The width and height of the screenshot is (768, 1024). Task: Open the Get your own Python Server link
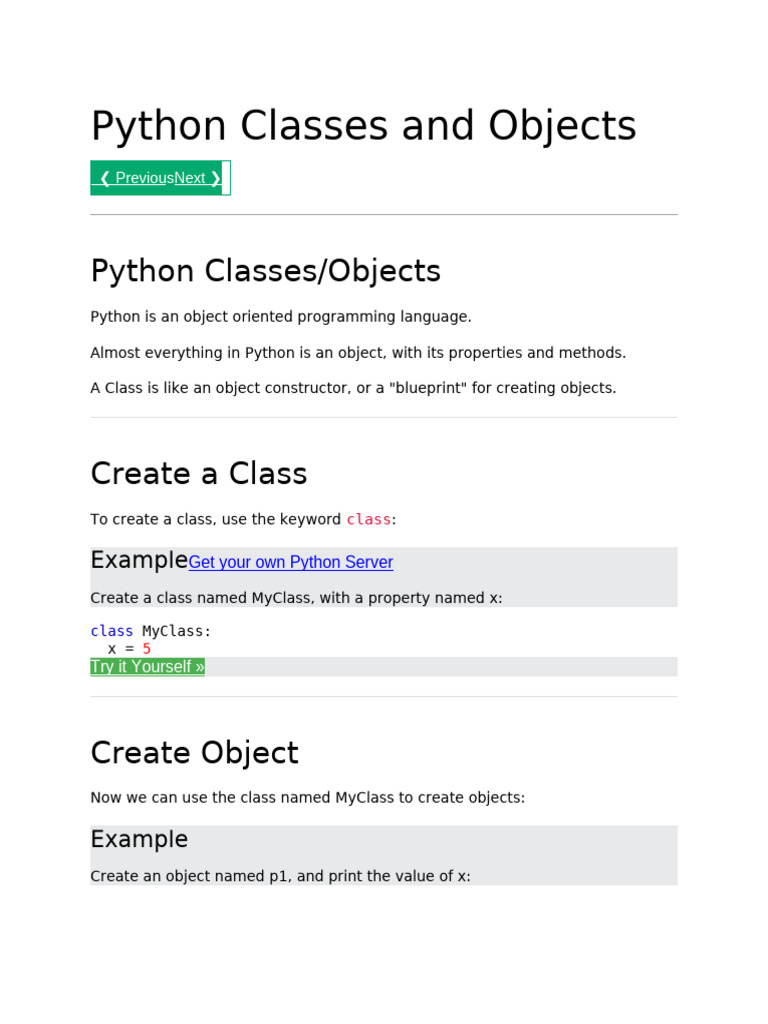[x=291, y=562]
